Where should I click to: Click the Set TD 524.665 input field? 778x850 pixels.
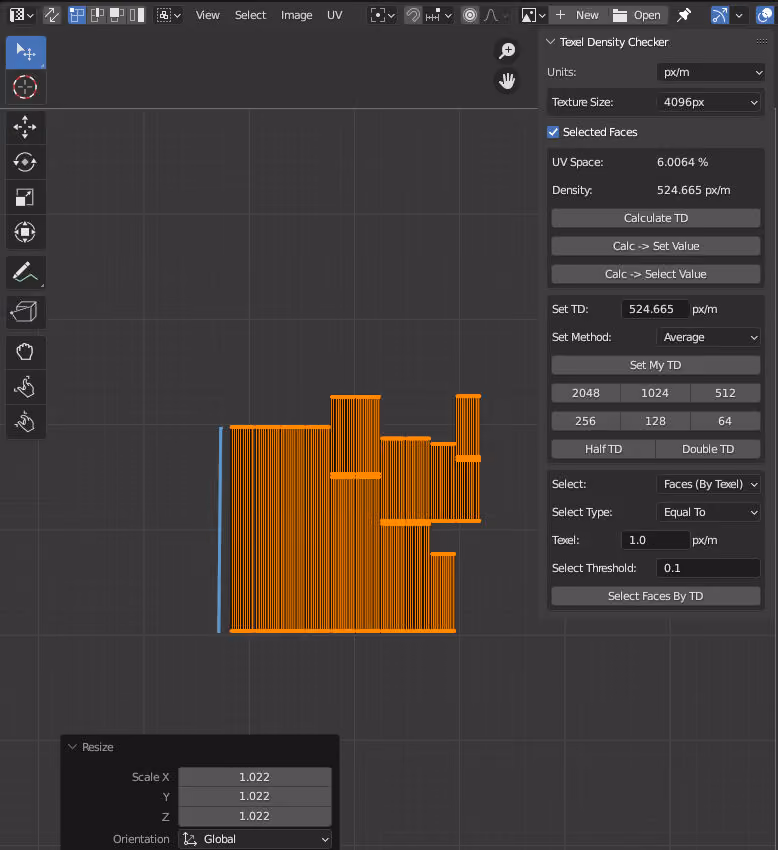coord(655,309)
